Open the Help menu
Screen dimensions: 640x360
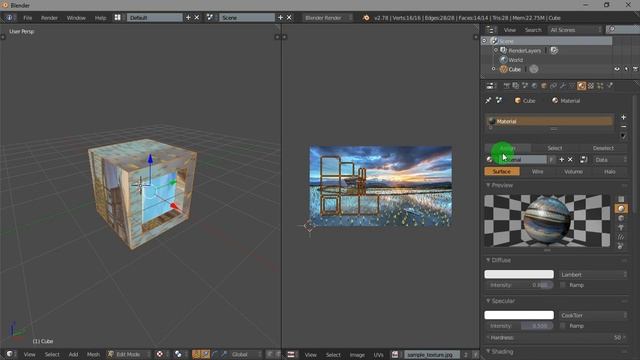100,18
